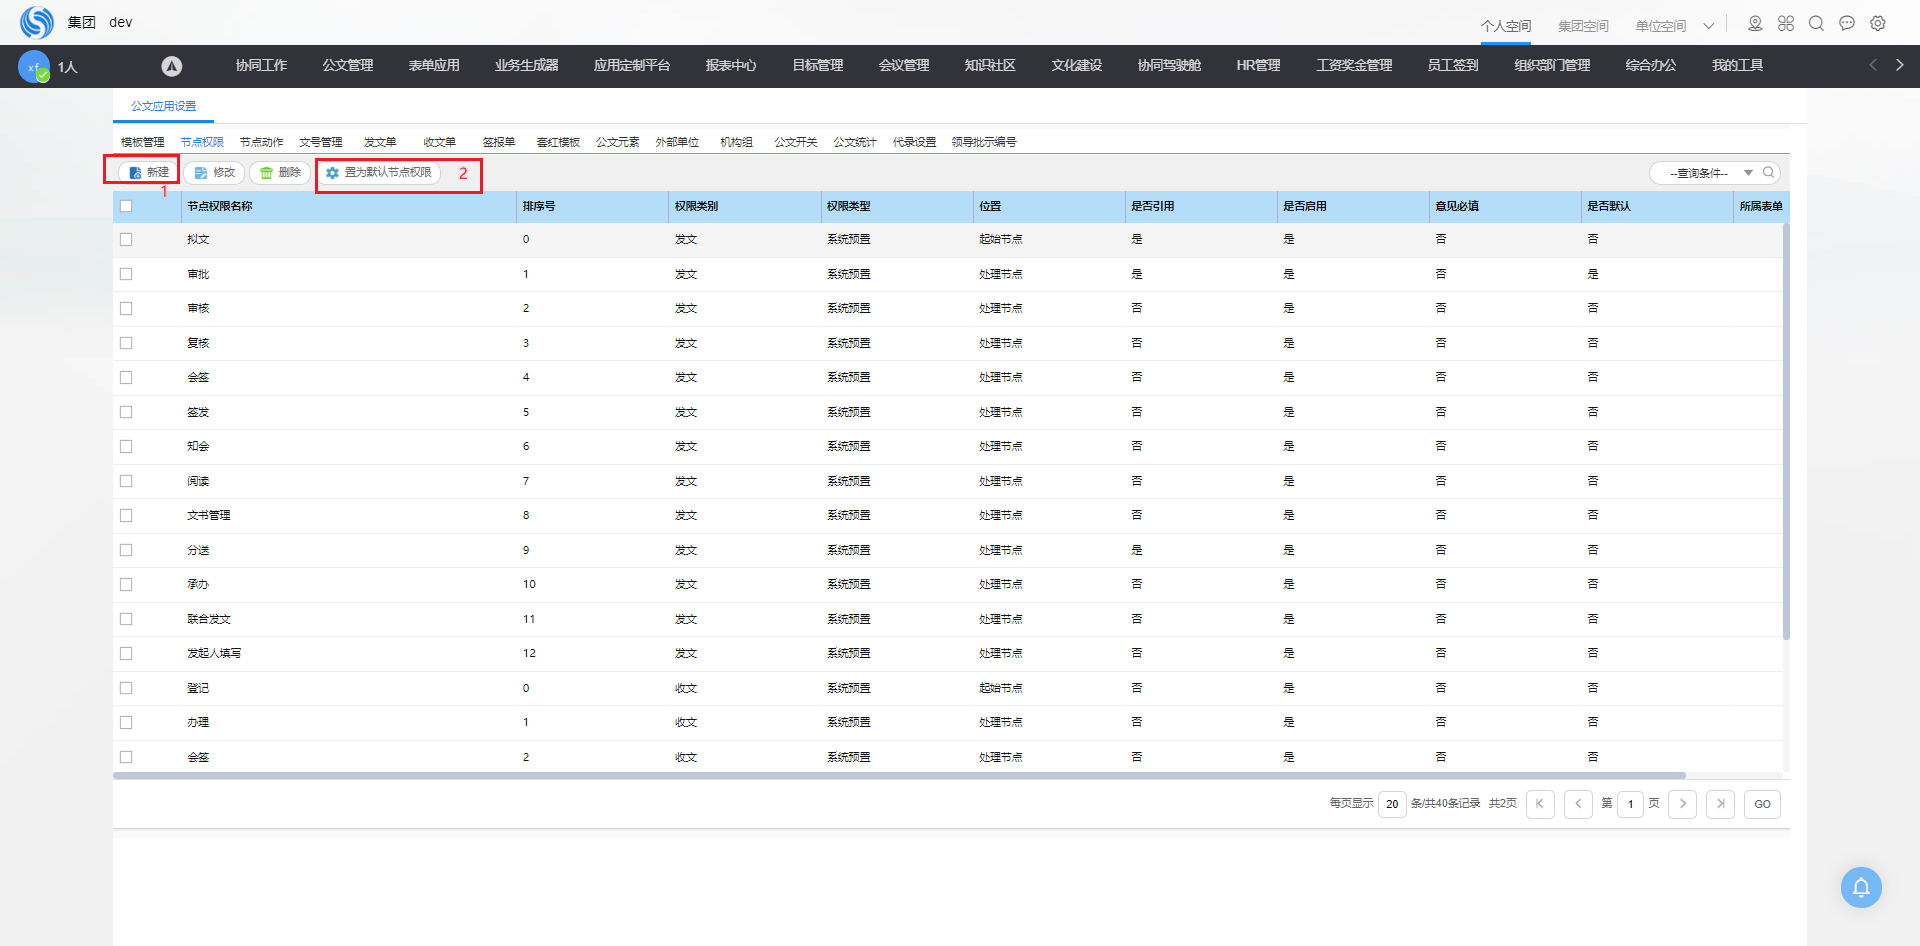Expand the 单位空间 chevron dropdown

click(1709, 26)
